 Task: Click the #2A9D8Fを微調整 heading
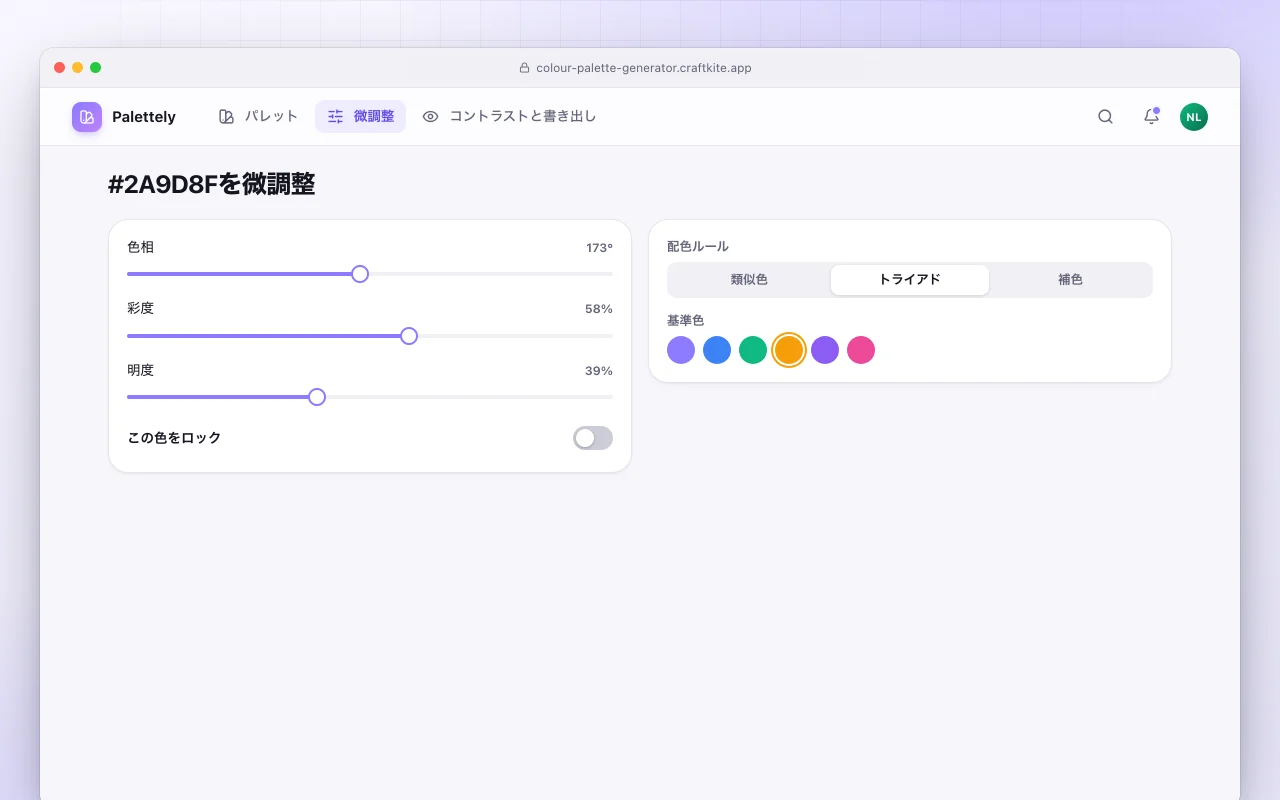[x=212, y=184]
